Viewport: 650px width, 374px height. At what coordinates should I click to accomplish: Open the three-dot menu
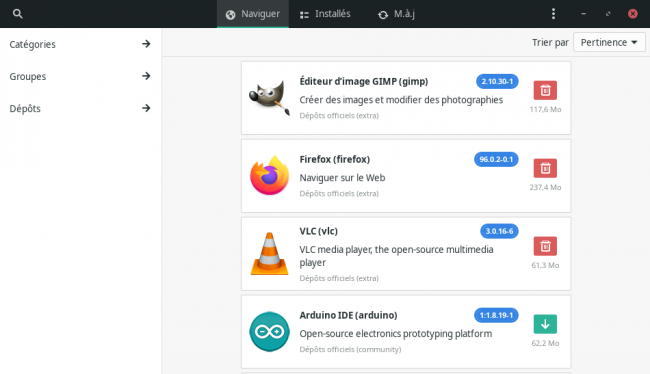click(553, 14)
